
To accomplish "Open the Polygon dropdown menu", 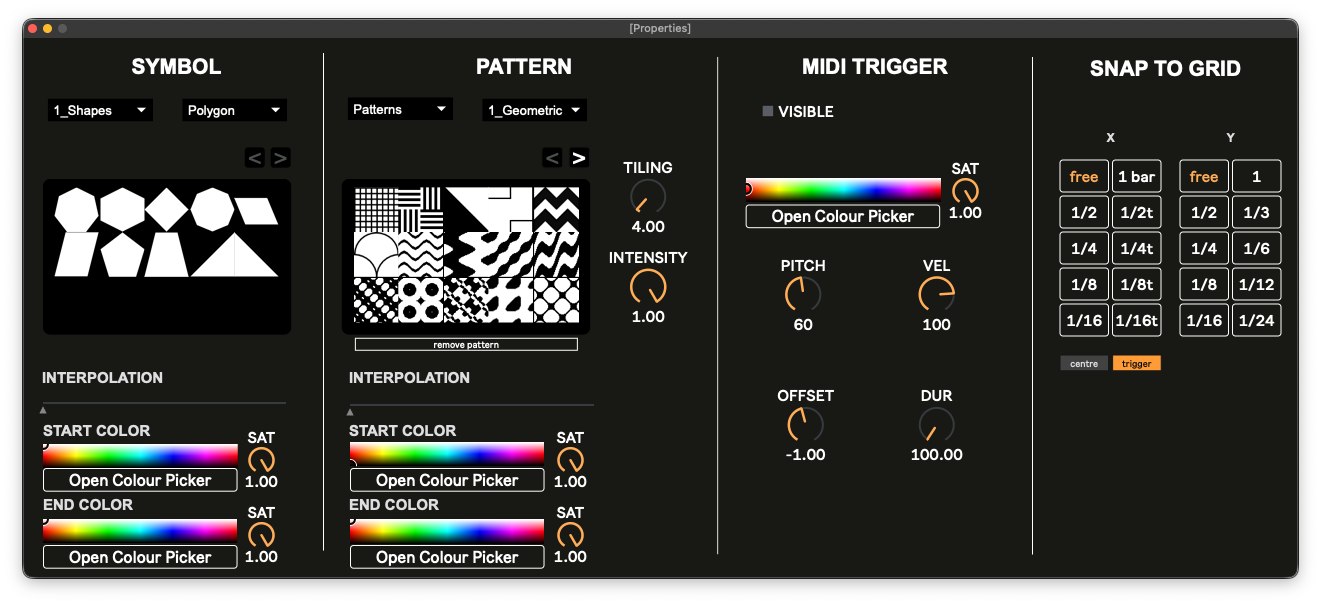I will 235,110.
